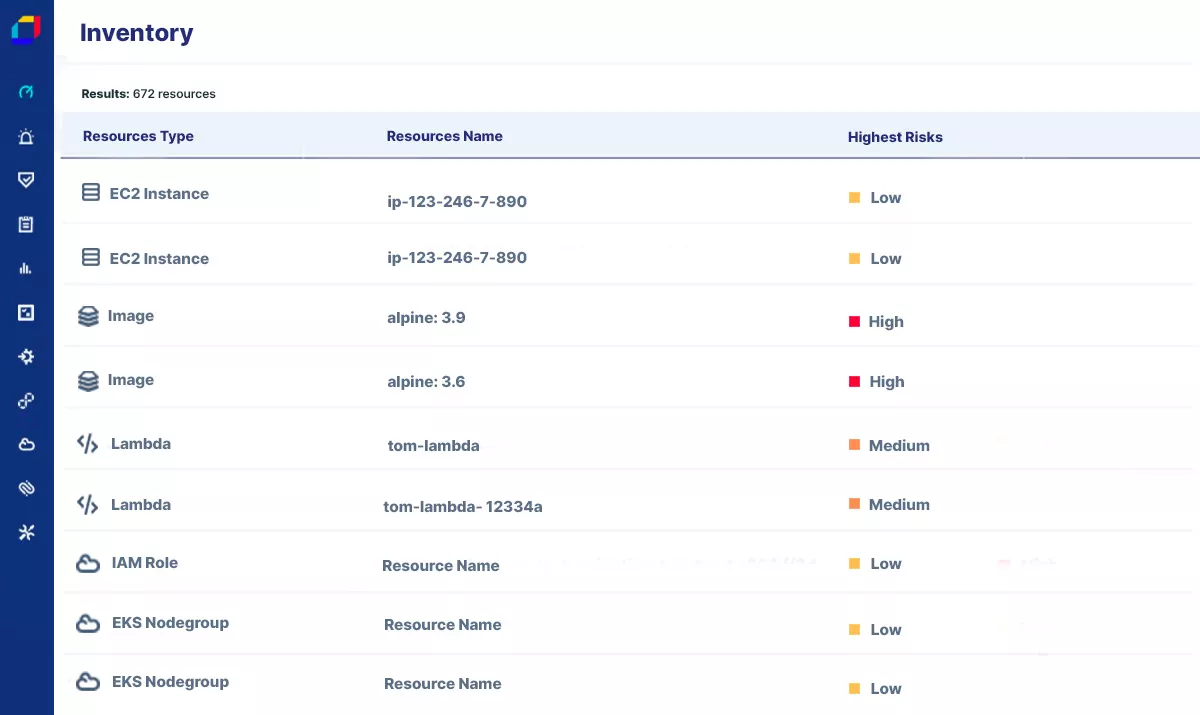Select the compliance shield icon
1200x715 pixels.
coord(25,180)
